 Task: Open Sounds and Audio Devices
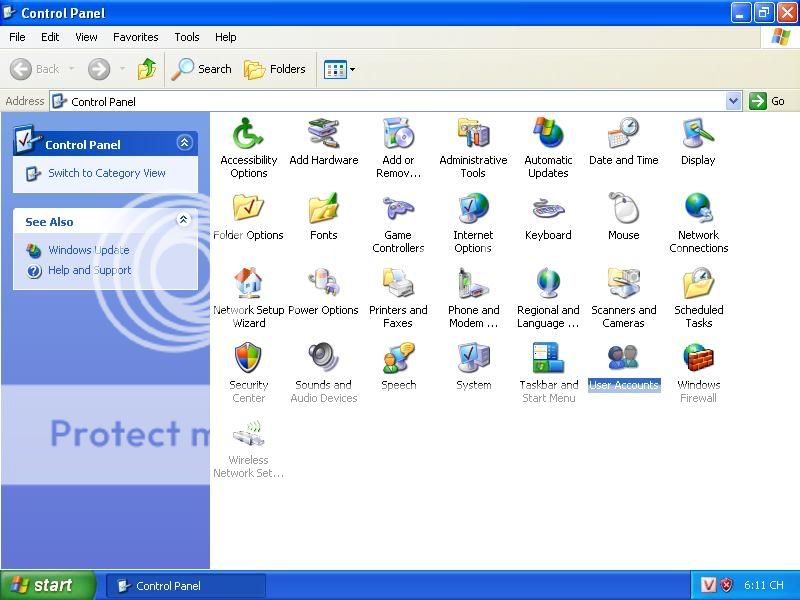click(x=323, y=373)
